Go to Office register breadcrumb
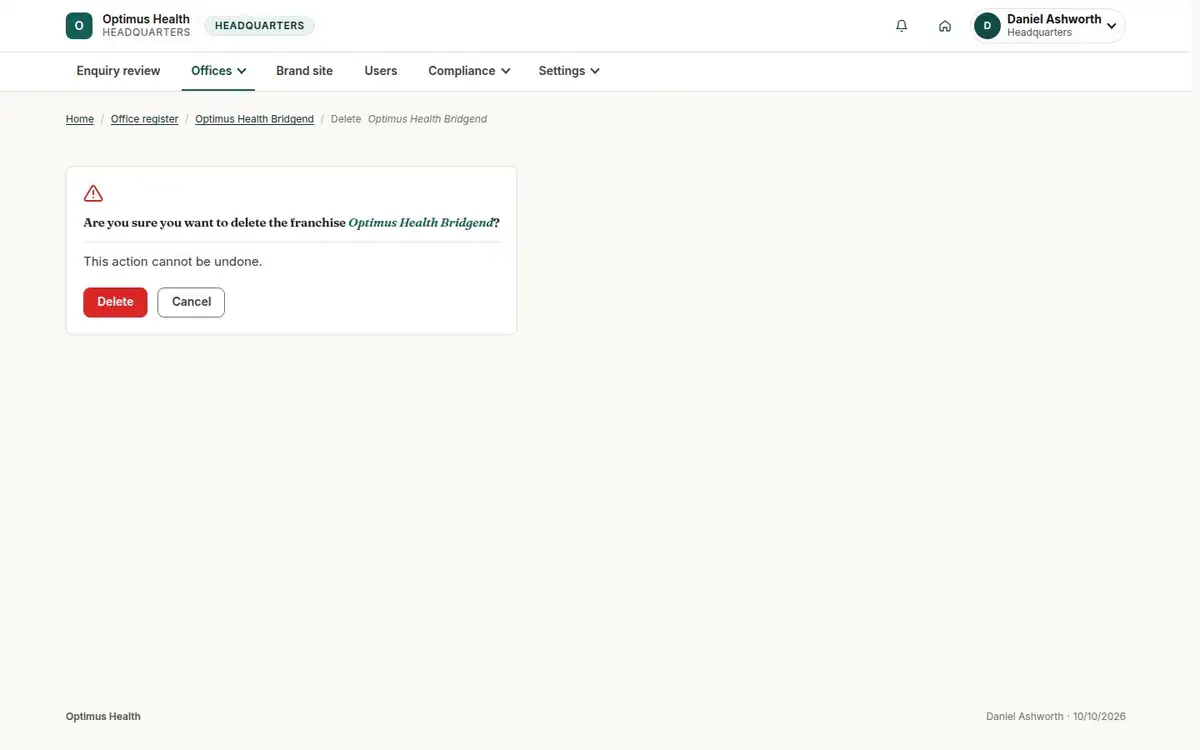Viewport: 1200px width, 750px height. click(x=144, y=119)
